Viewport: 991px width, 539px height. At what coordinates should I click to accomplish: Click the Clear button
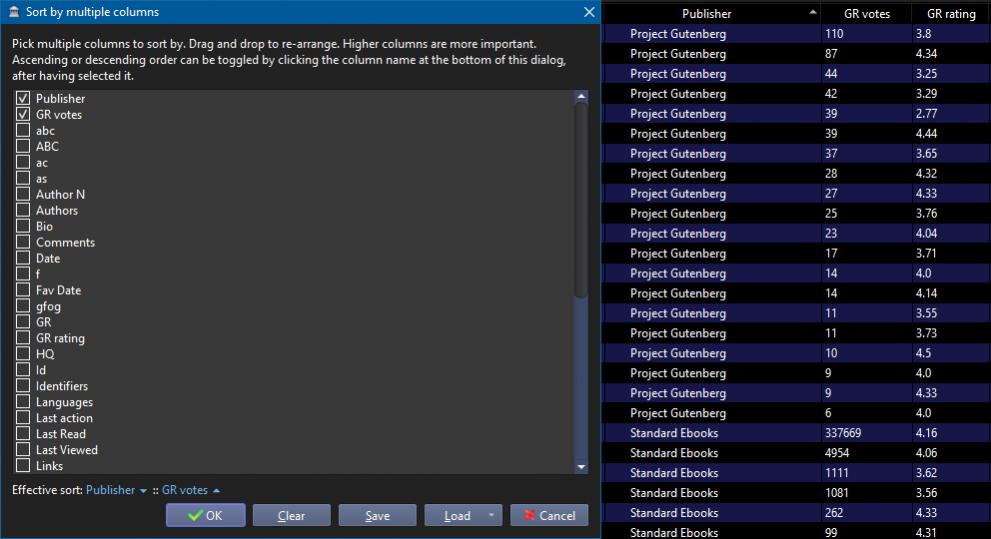click(291, 515)
